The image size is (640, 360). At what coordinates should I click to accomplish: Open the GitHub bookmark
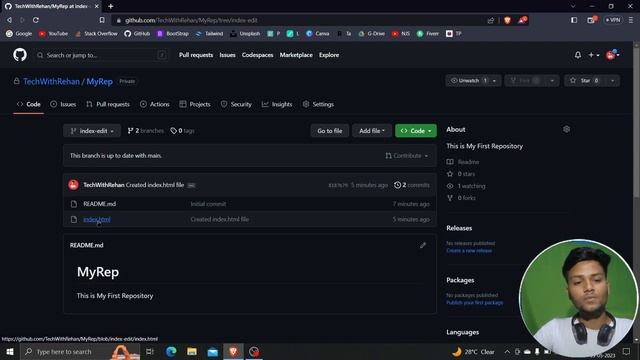click(x=137, y=33)
